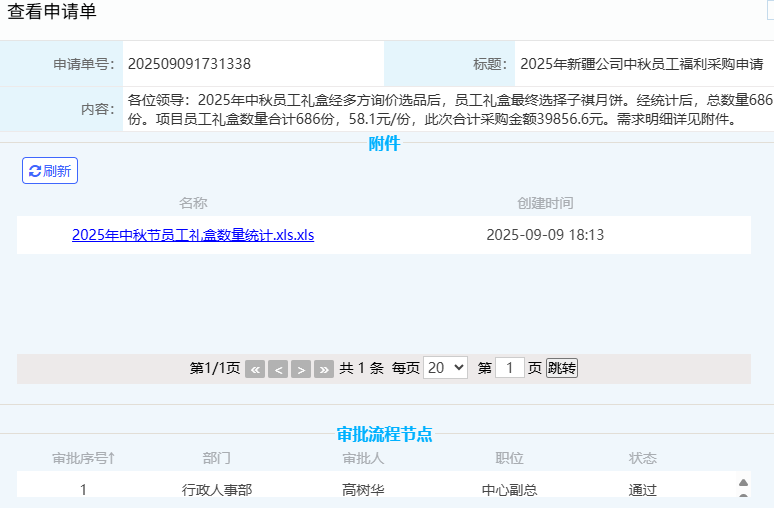Open the 2025年中秋节员工礼盒数量统计.xls.xls attachment

pyautogui.click(x=193, y=235)
